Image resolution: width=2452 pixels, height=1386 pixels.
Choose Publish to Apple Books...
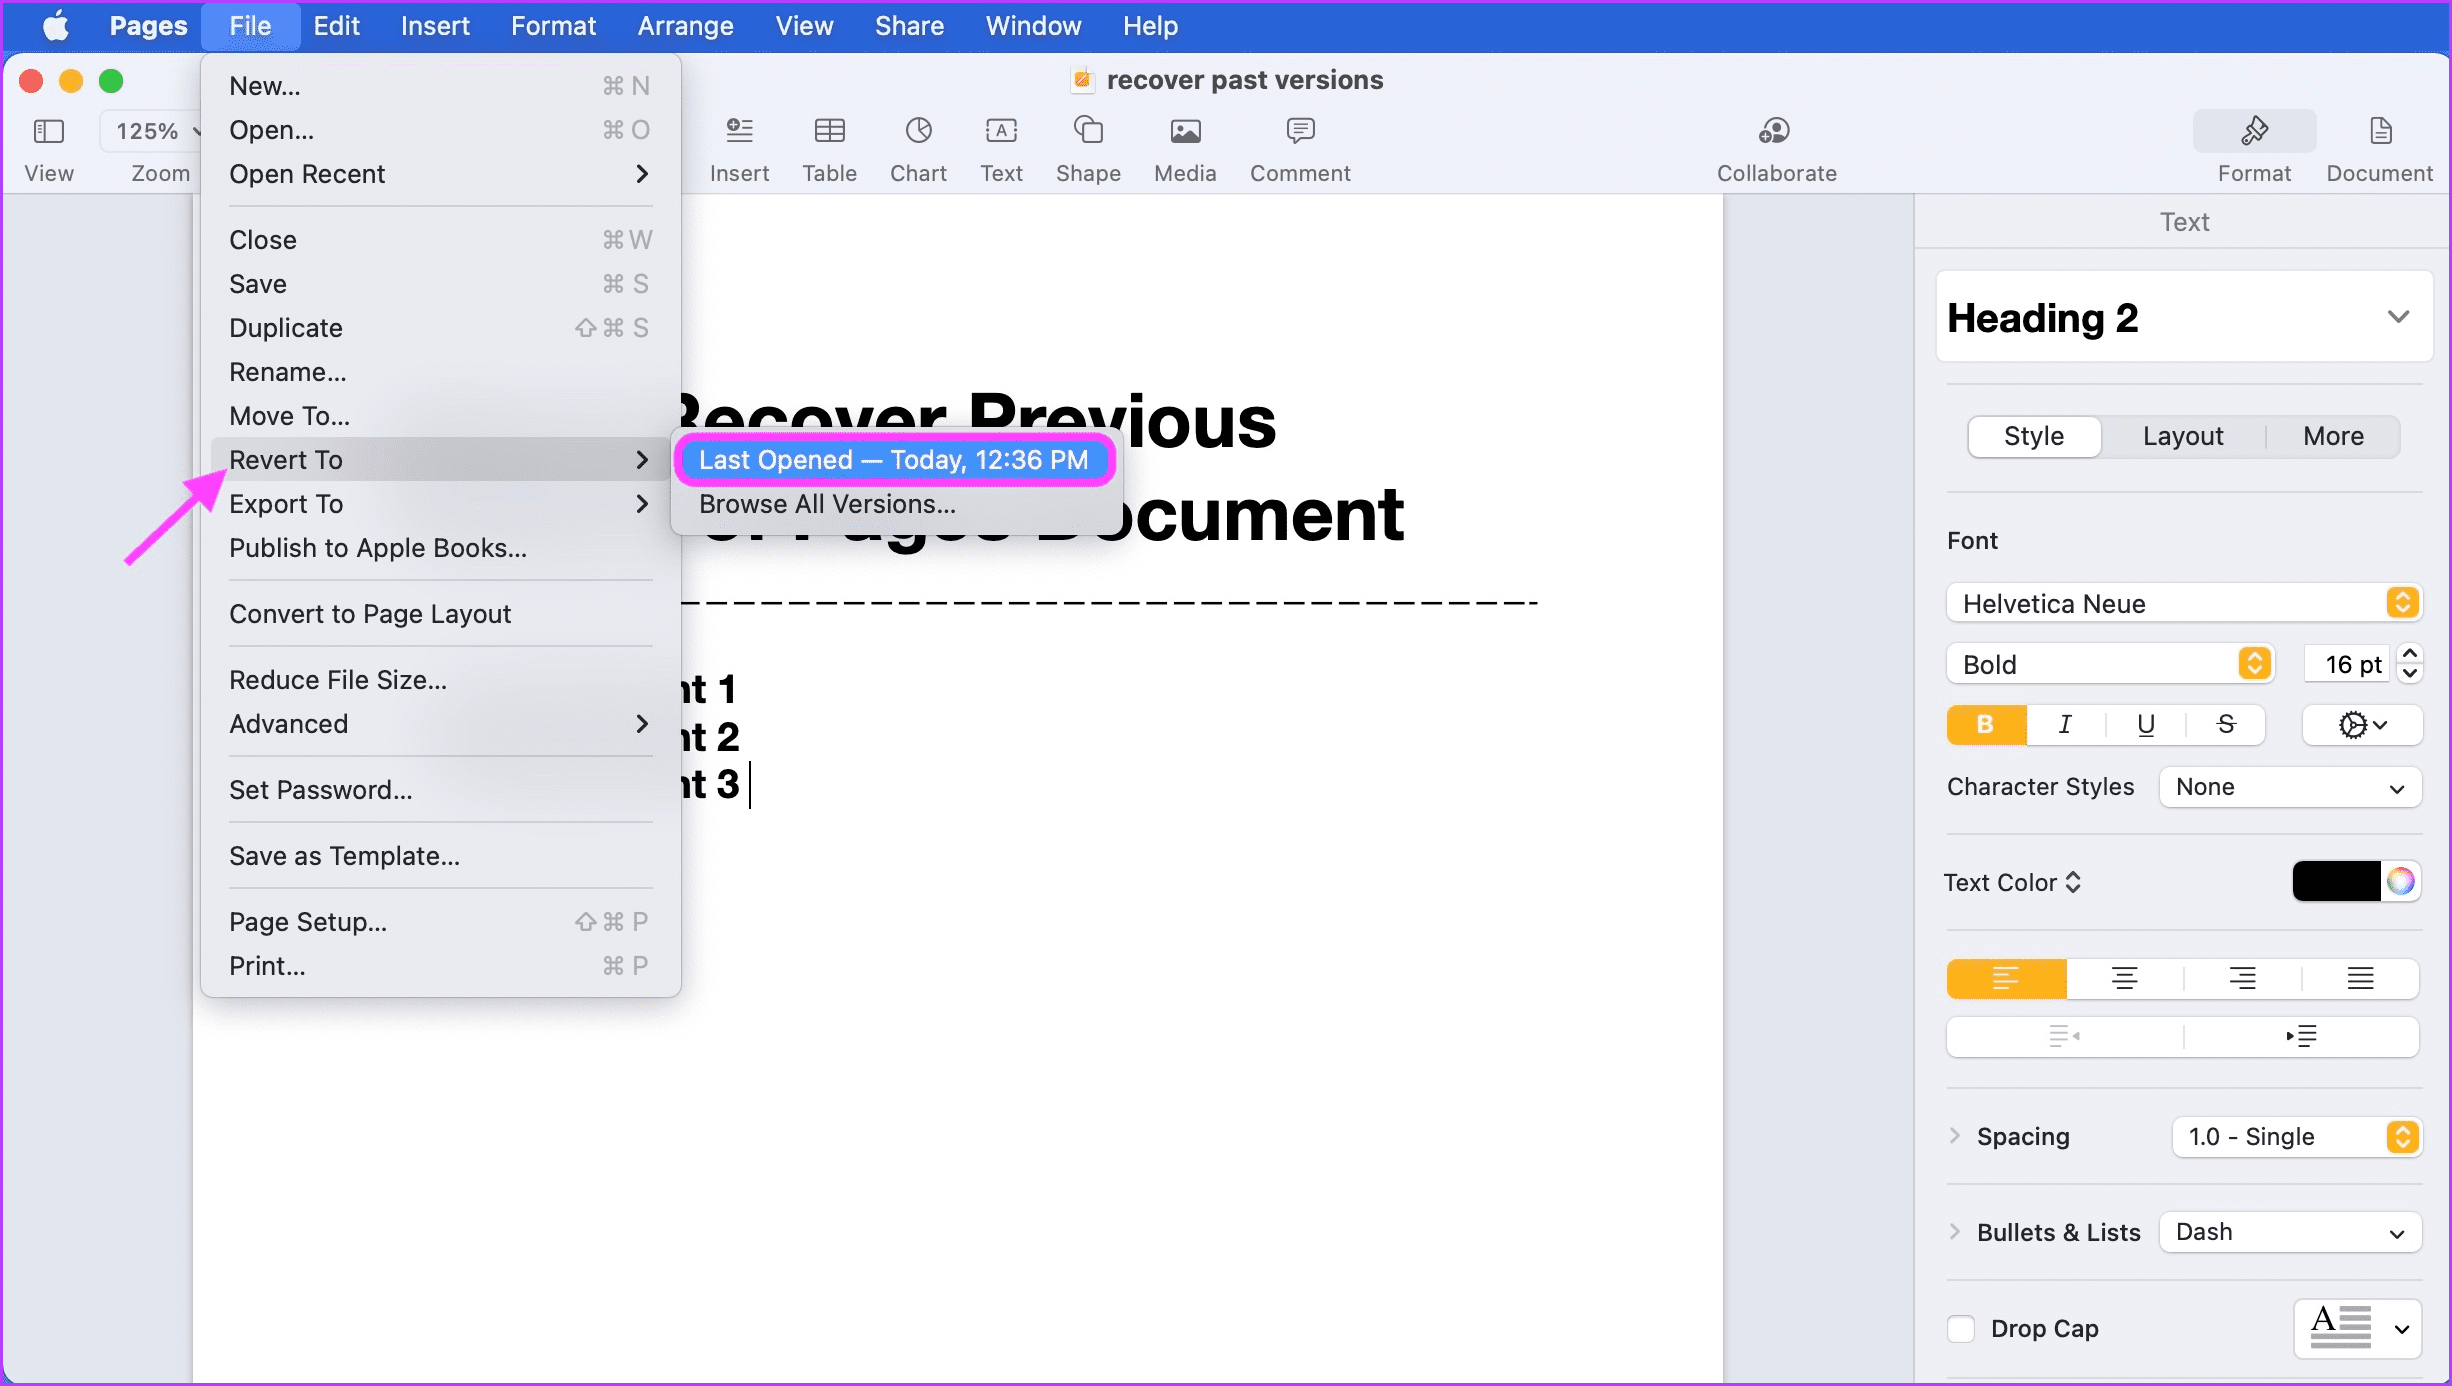click(x=440, y=548)
